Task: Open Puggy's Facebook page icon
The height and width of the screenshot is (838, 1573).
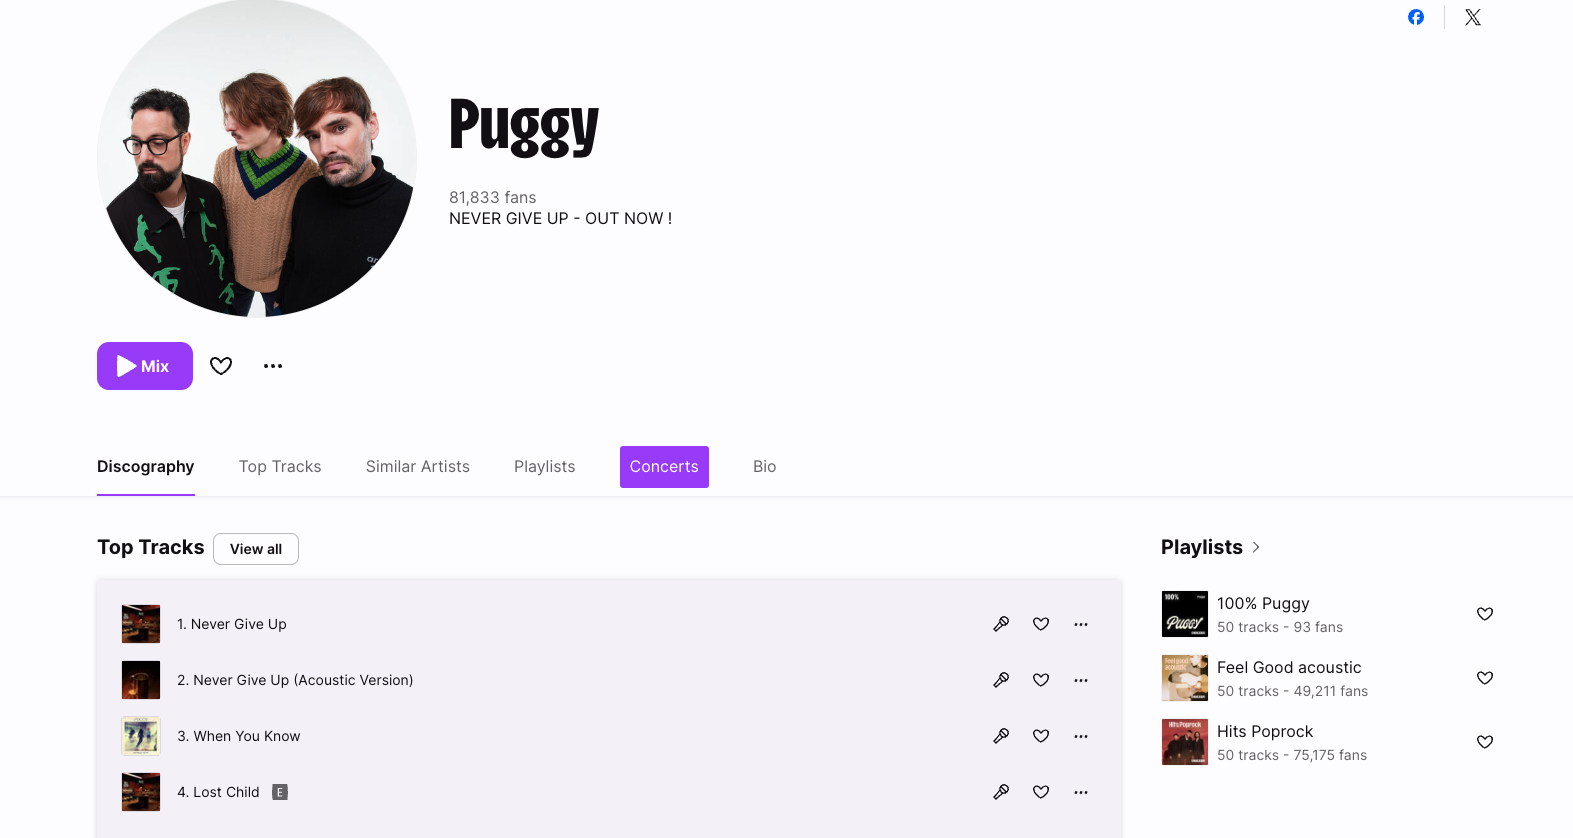Action: click(x=1416, y=17)
